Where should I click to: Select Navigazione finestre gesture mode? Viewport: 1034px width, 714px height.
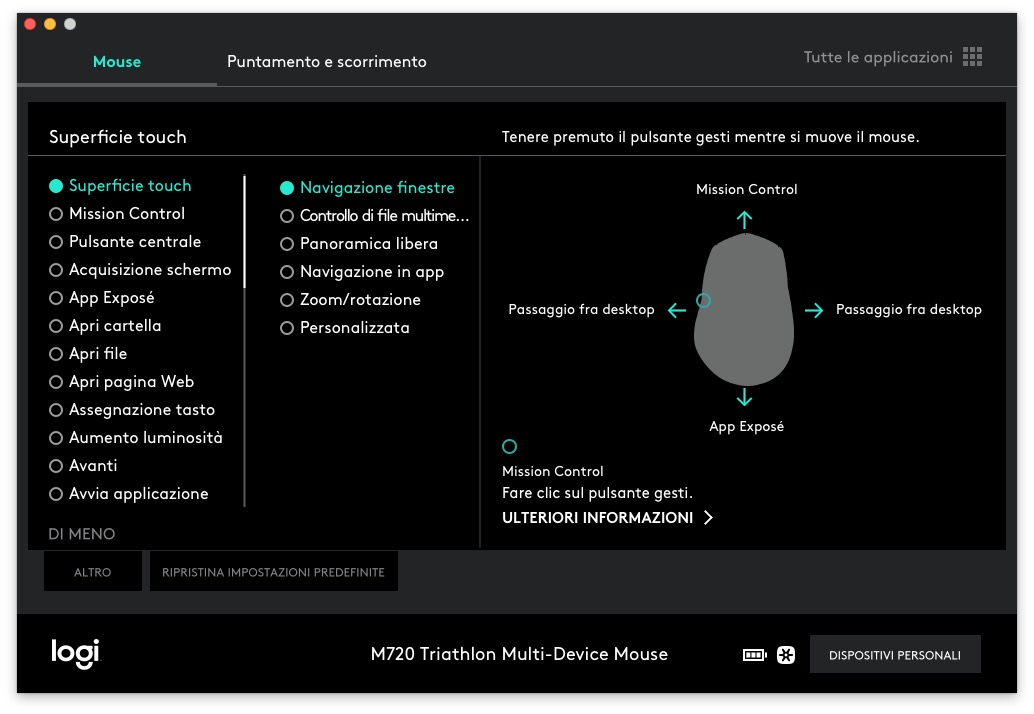pos(367,188)
